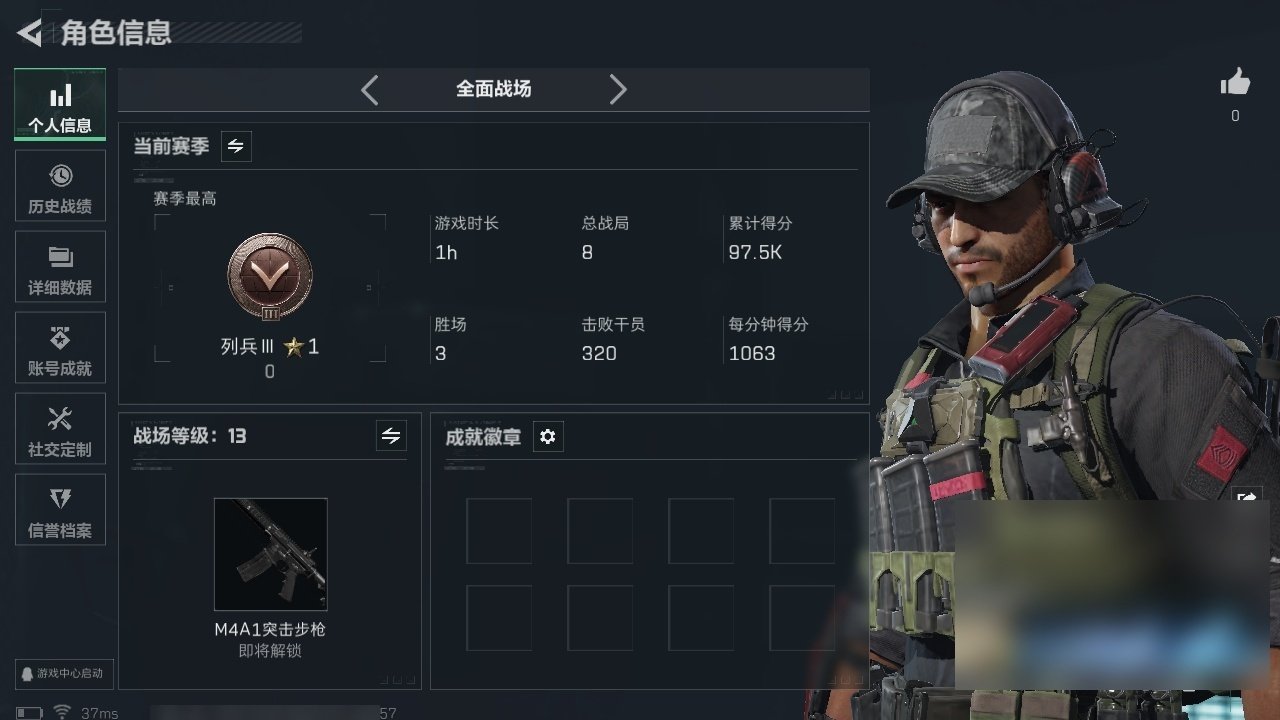Go back using the top-left arrow
The width and height of the screenshot is (1280, 720).
click(29, 33)
